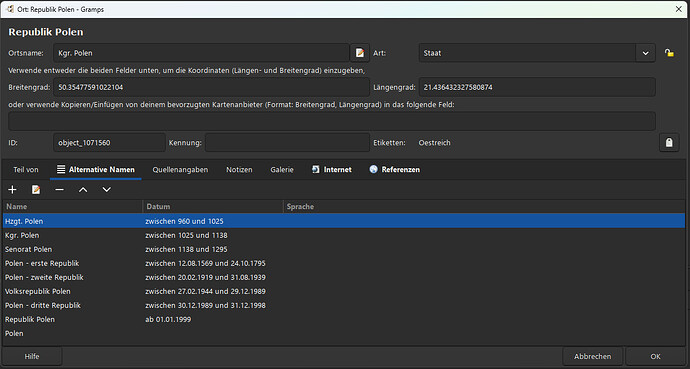Sort list by Sprache column header
The width and height of the screenshot is (690, 369).
point(484,206)
